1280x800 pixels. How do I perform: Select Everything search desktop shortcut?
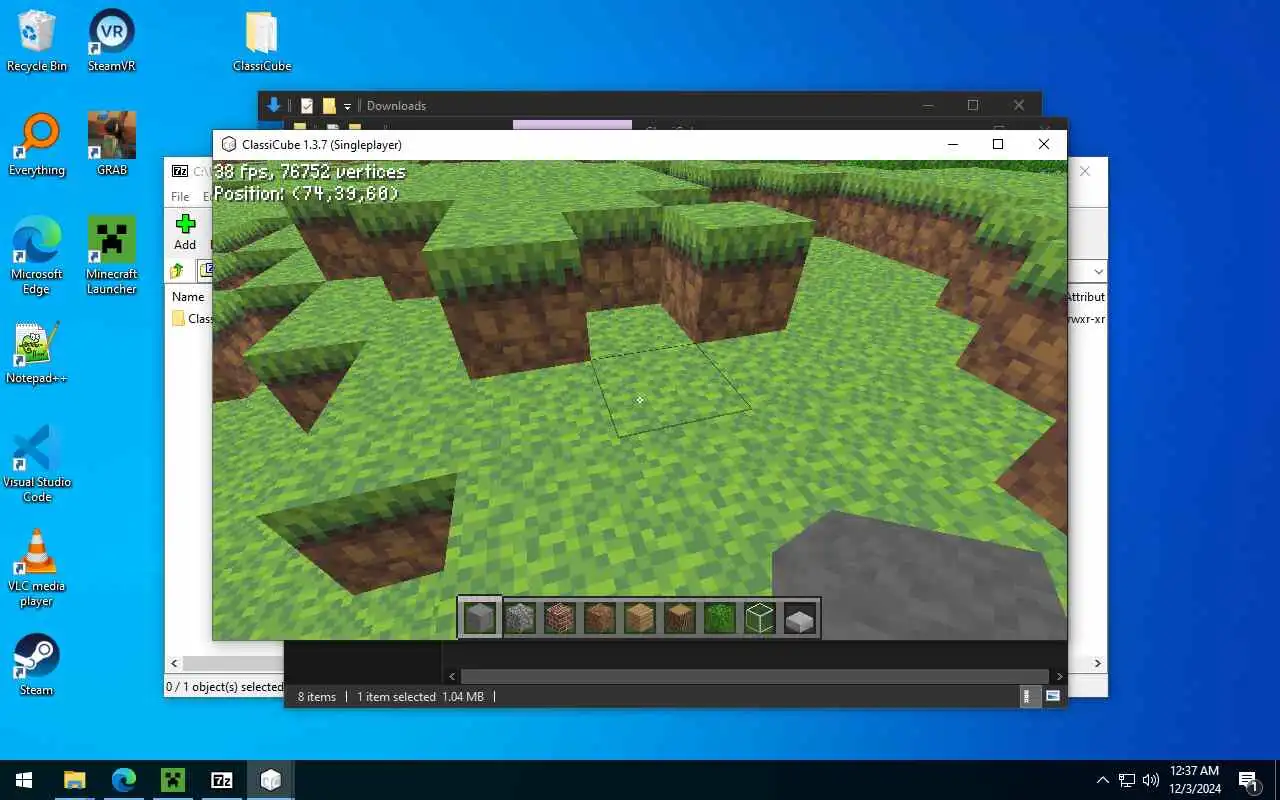tap(37, 145)
